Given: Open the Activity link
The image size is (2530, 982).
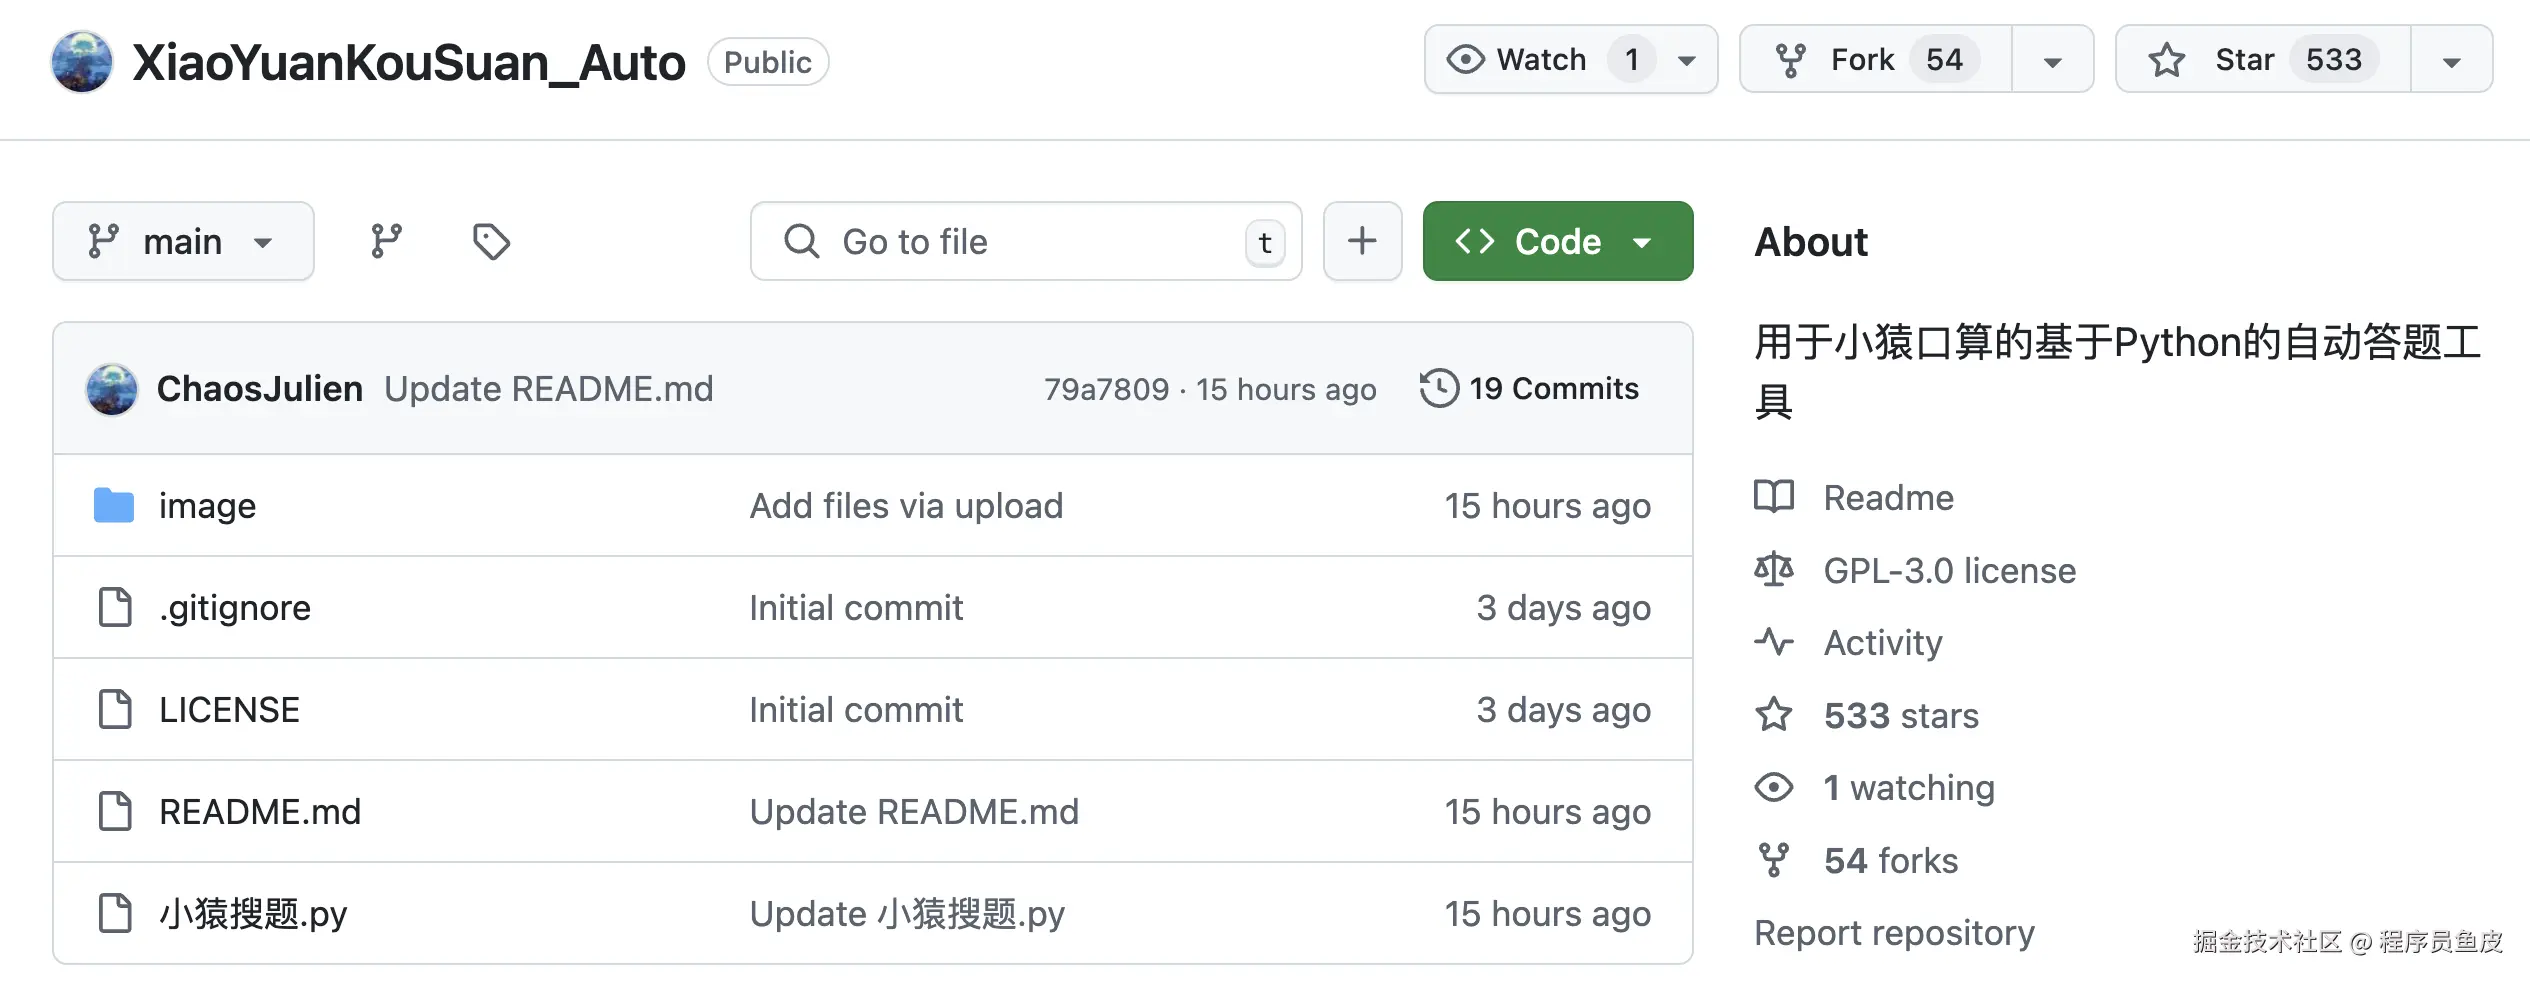Looking at the screenshot, I should [1882, 642].
